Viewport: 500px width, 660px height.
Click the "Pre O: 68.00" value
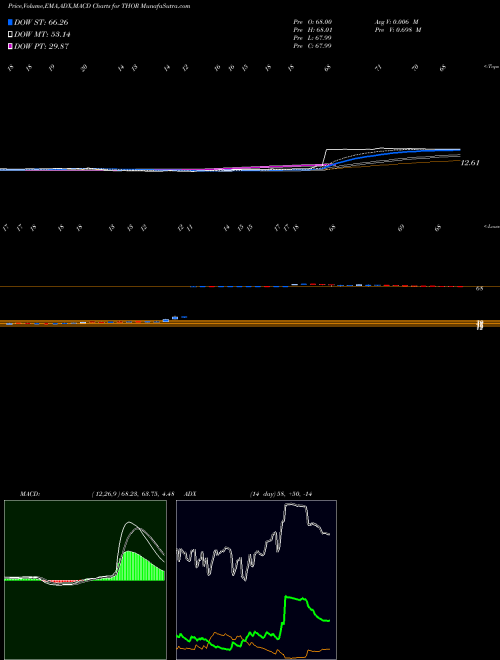313,21
